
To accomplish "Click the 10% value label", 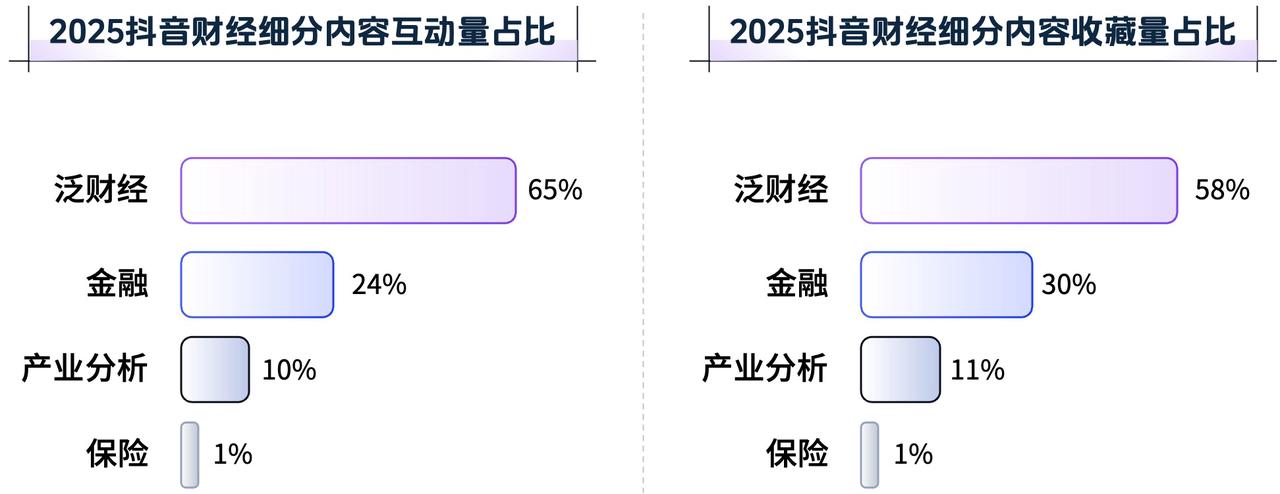I will pyautogui.click(x=289, y=370).
